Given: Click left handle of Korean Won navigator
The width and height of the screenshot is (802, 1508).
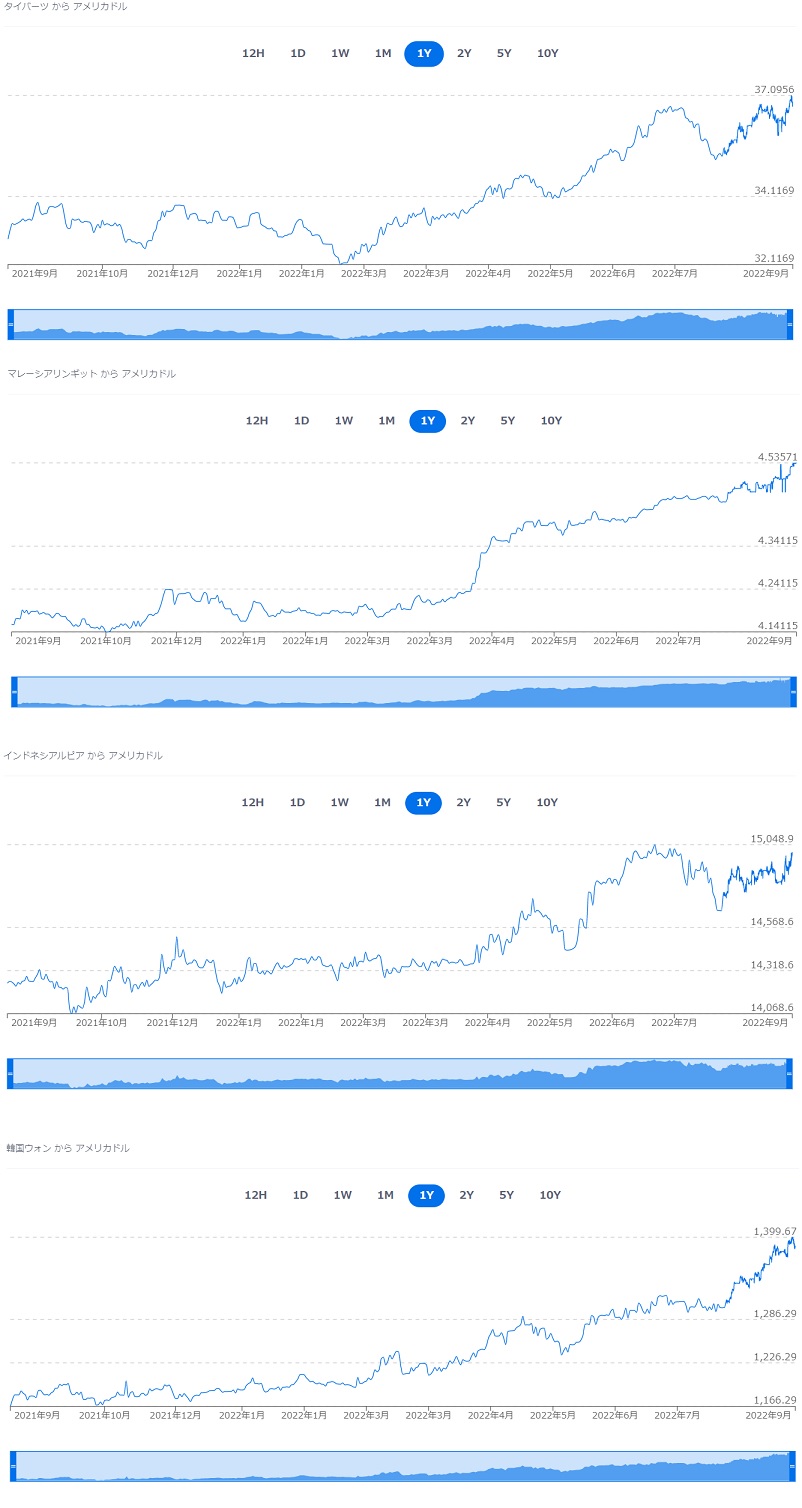Looking at the screenshot, I should click(13, 1466).
